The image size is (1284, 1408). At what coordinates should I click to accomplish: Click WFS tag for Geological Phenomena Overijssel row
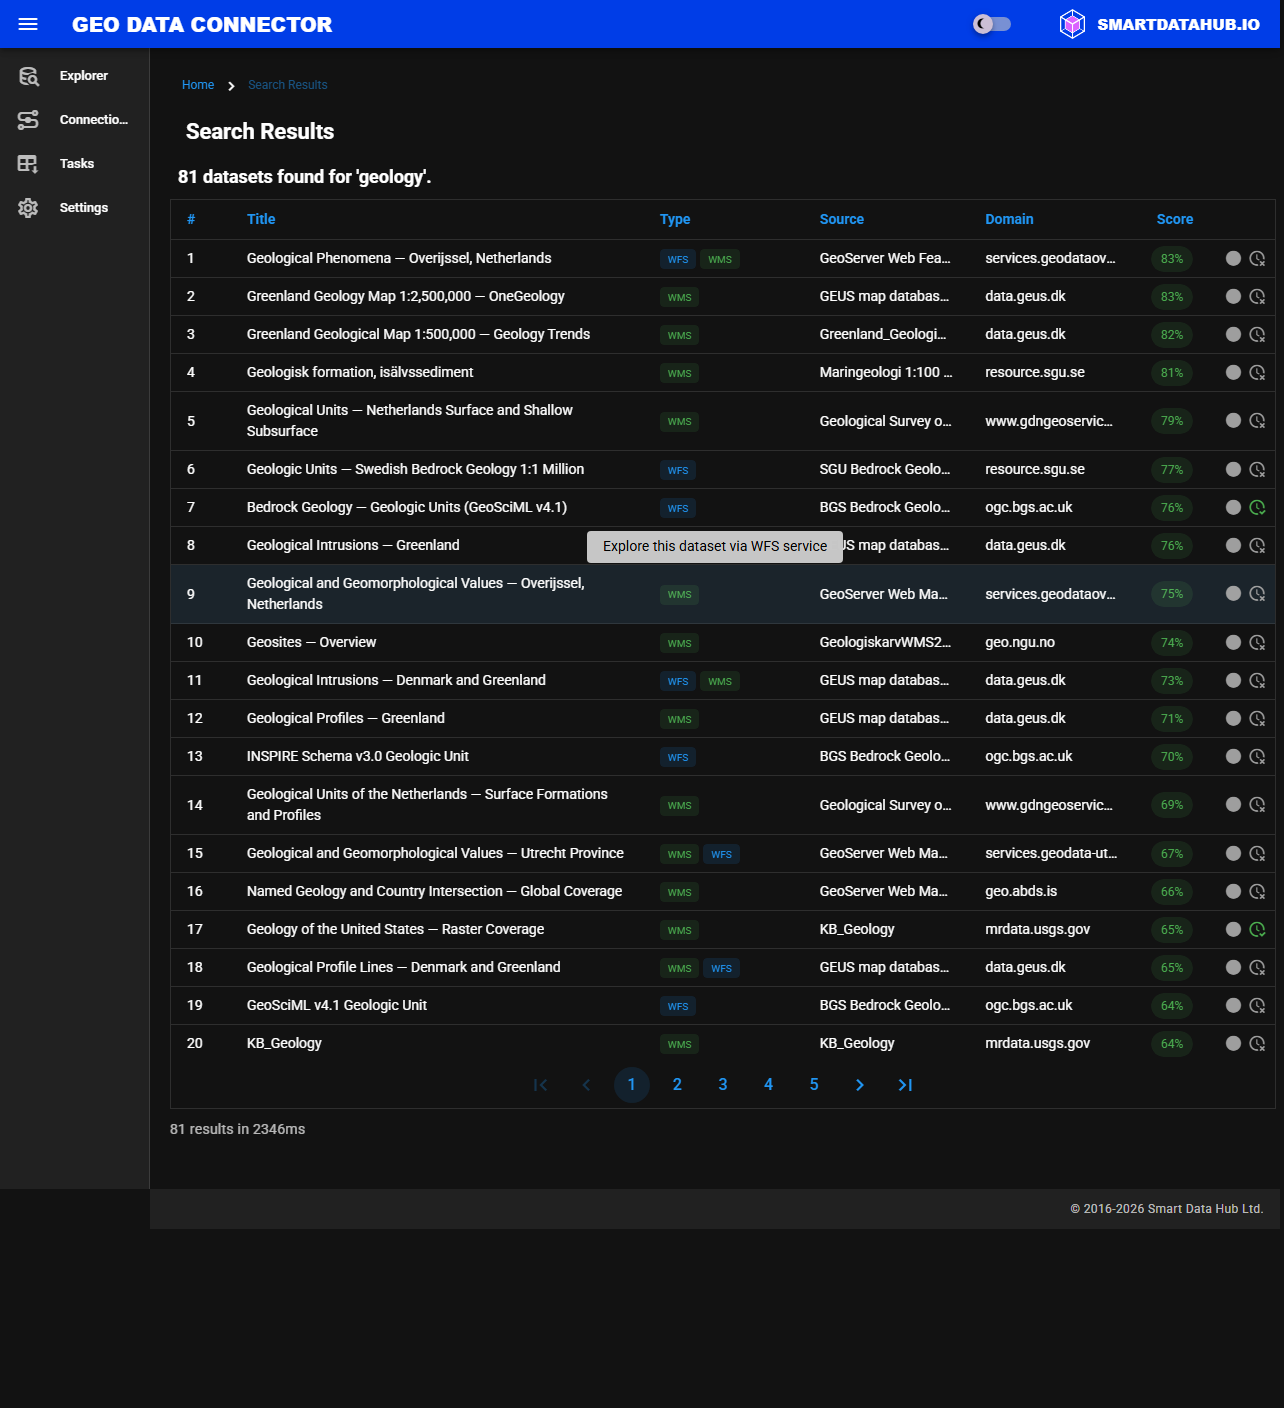point(678,259)
